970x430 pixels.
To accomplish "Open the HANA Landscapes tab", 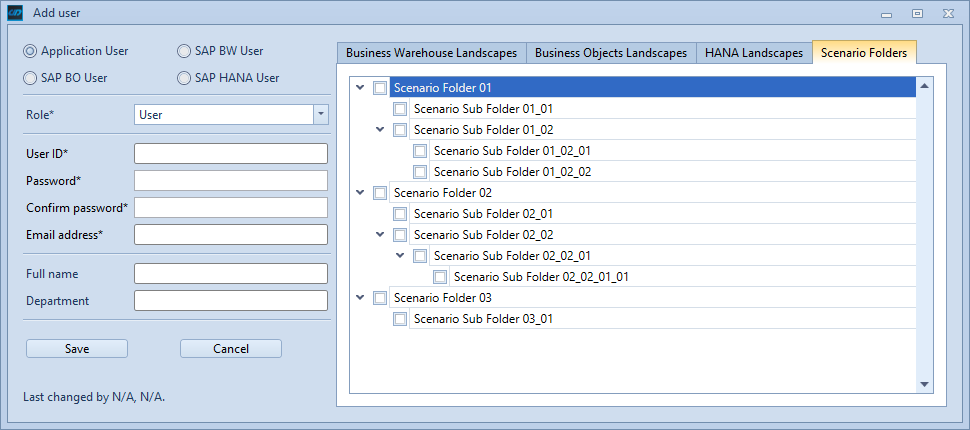I will pyautogui.click(x=753, y=53).
